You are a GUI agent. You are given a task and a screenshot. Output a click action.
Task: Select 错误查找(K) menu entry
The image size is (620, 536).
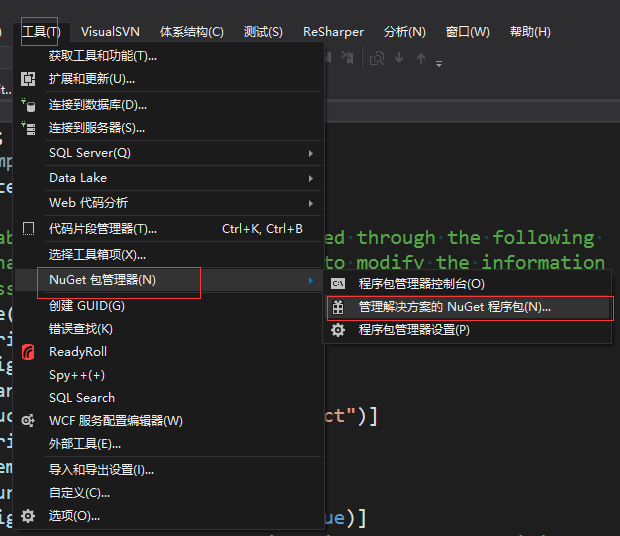pos(168,329)
